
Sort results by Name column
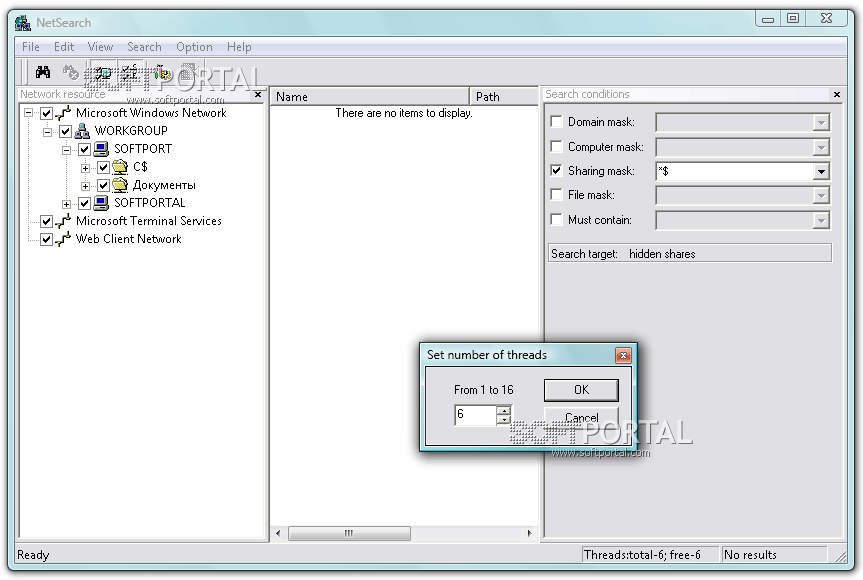pyautogui.click(x=370, y=97)
